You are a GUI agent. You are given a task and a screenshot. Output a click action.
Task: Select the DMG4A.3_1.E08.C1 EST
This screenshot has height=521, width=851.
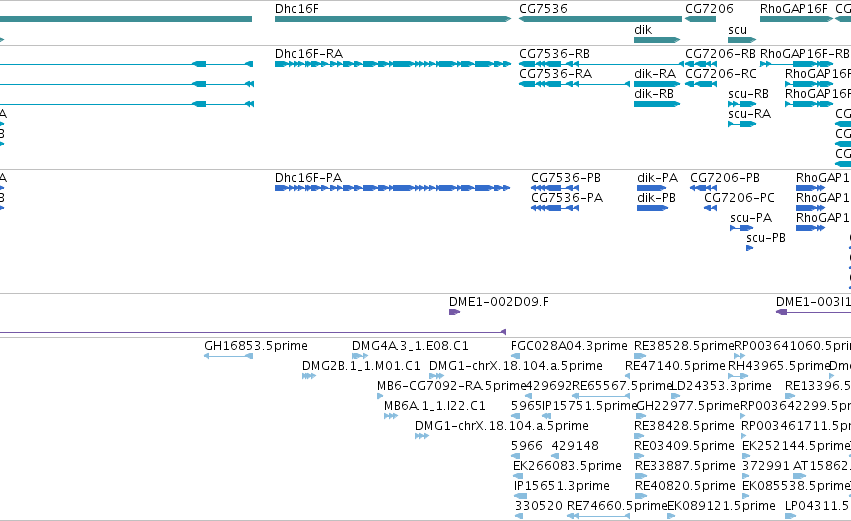[360, 357]
